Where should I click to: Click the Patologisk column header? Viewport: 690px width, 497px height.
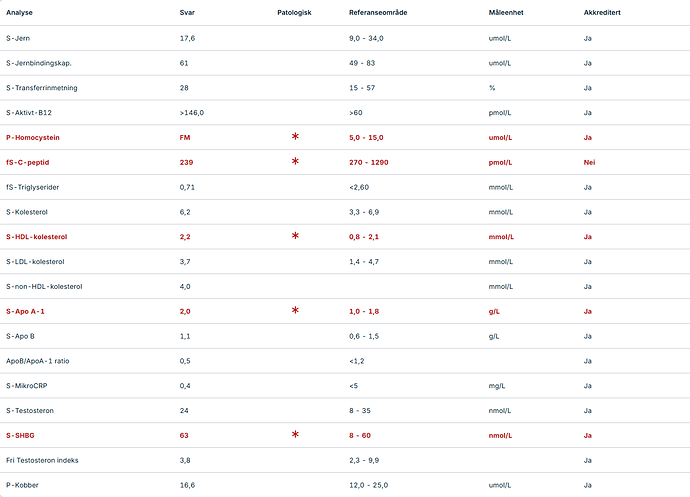[294, 12]
